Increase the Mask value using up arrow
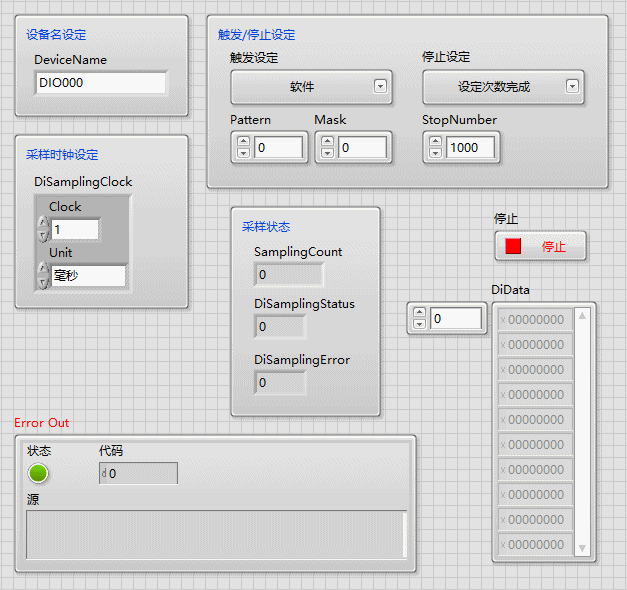The height and width of the screenshot is (590, 627). [327, 142]
